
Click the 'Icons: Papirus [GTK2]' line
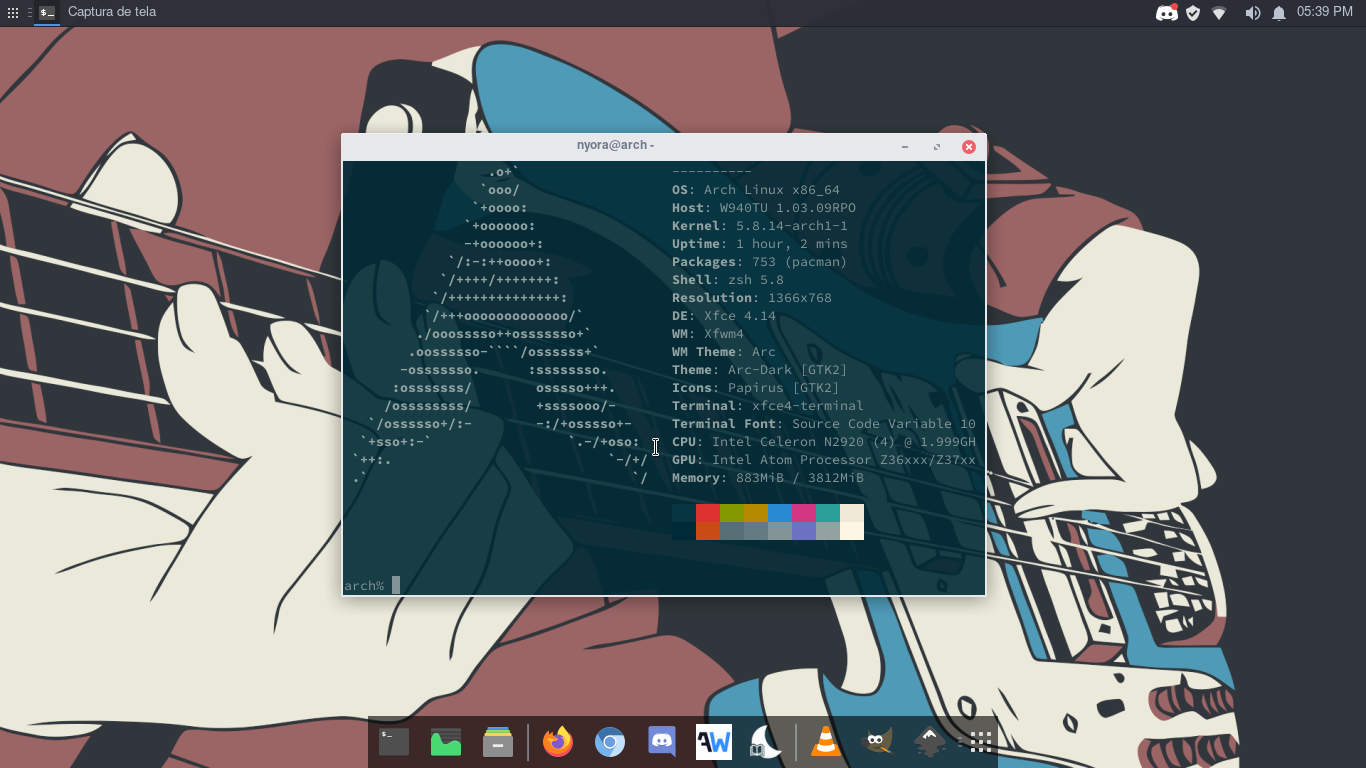(756, 388)
